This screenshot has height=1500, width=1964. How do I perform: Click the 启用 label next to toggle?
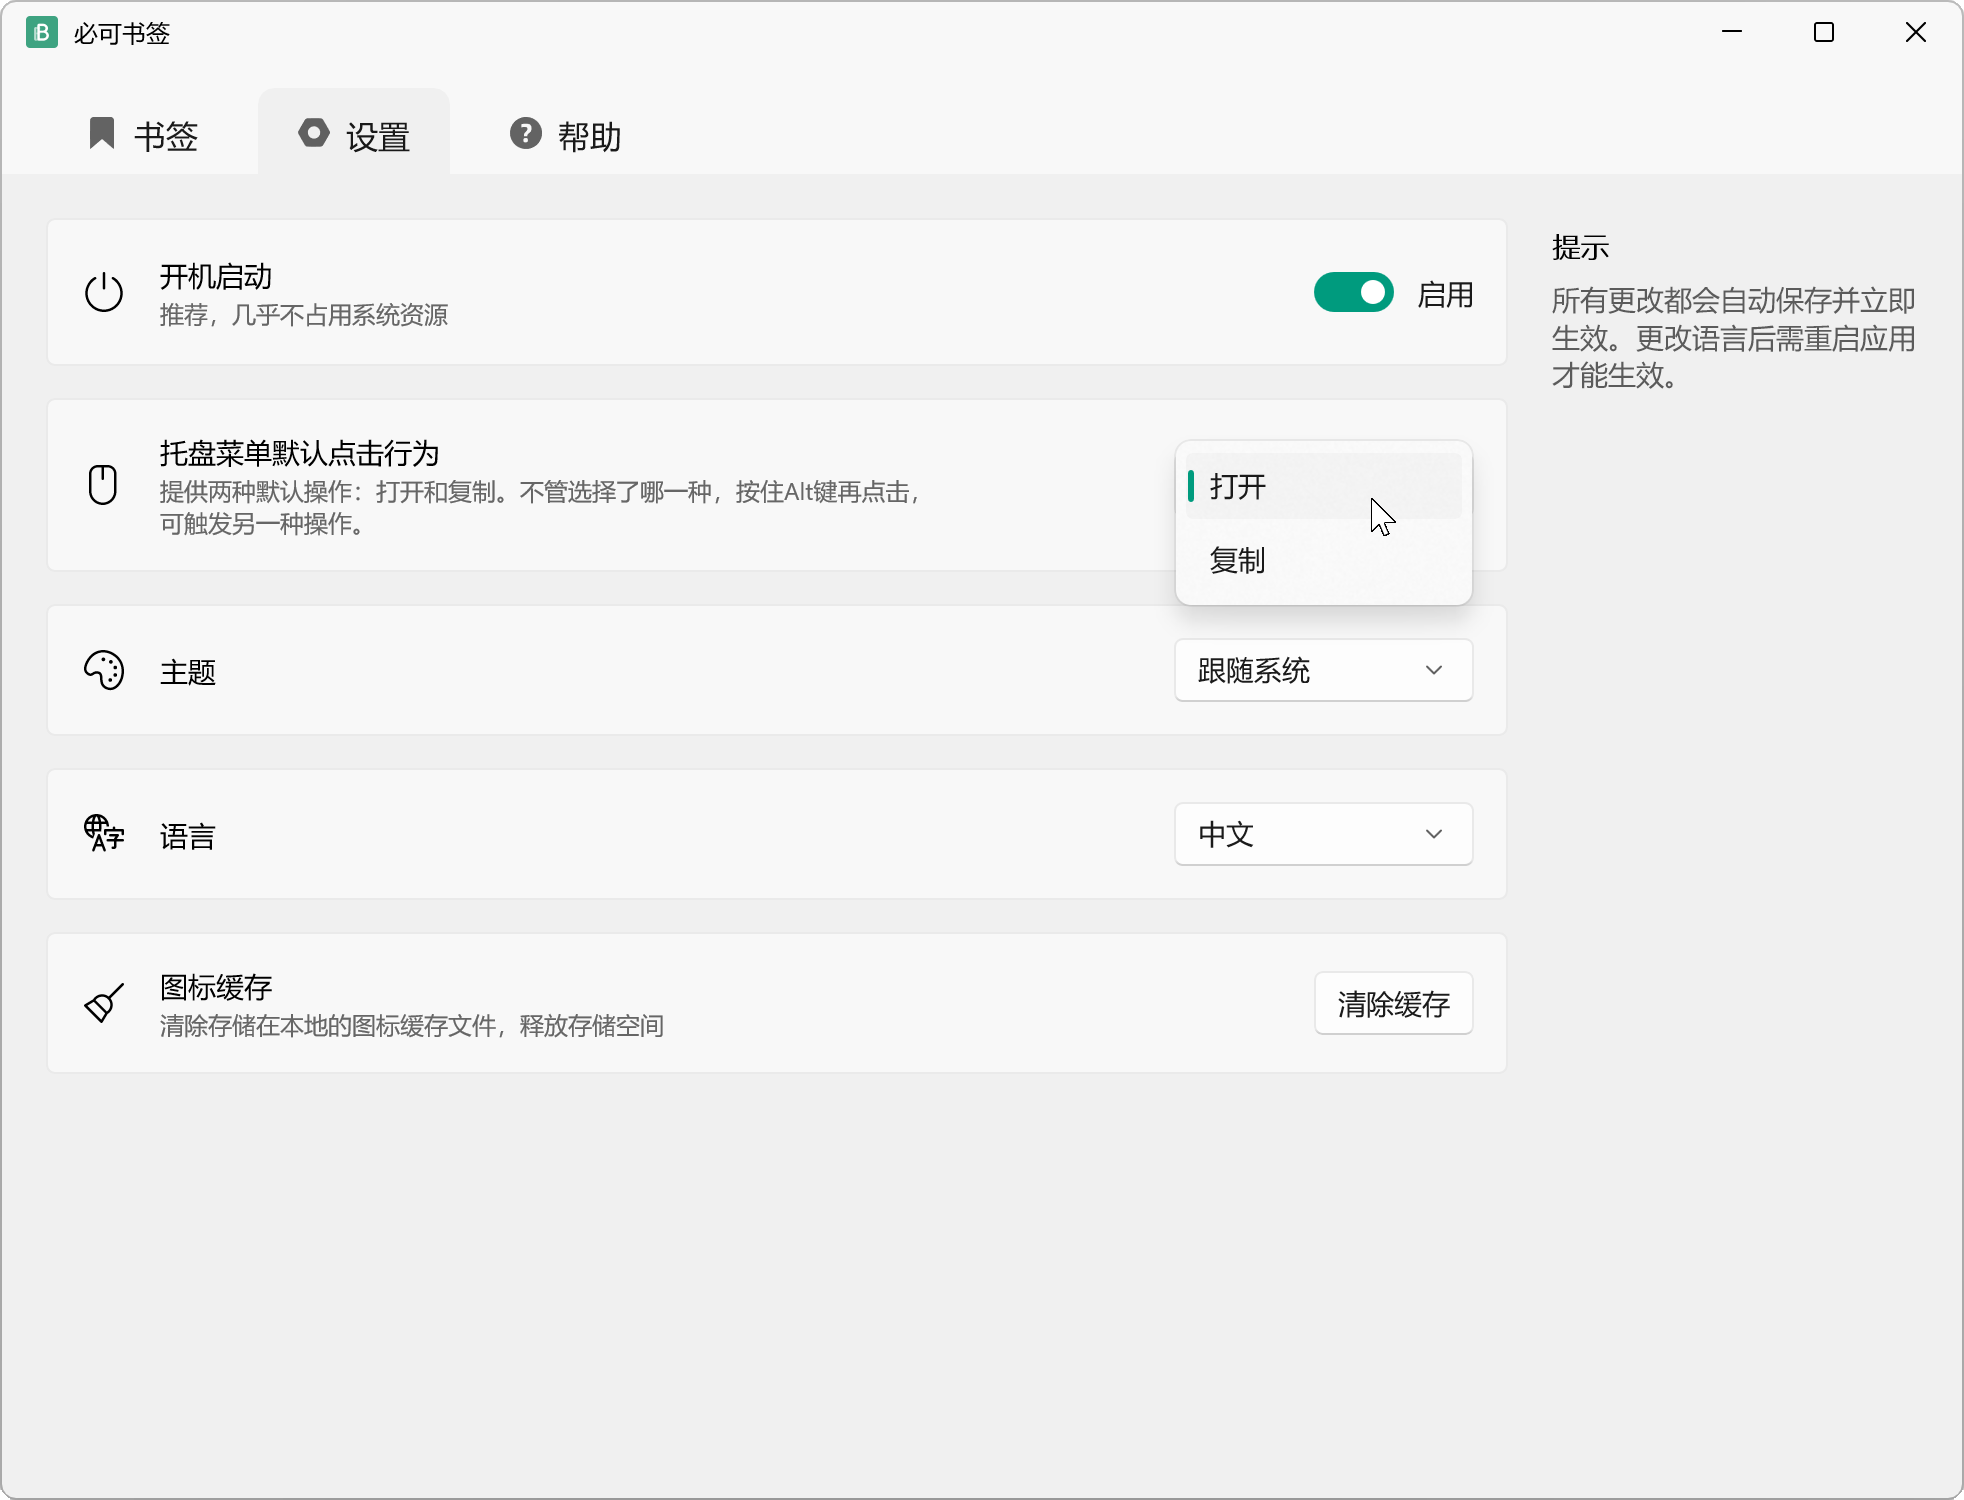1445,295
